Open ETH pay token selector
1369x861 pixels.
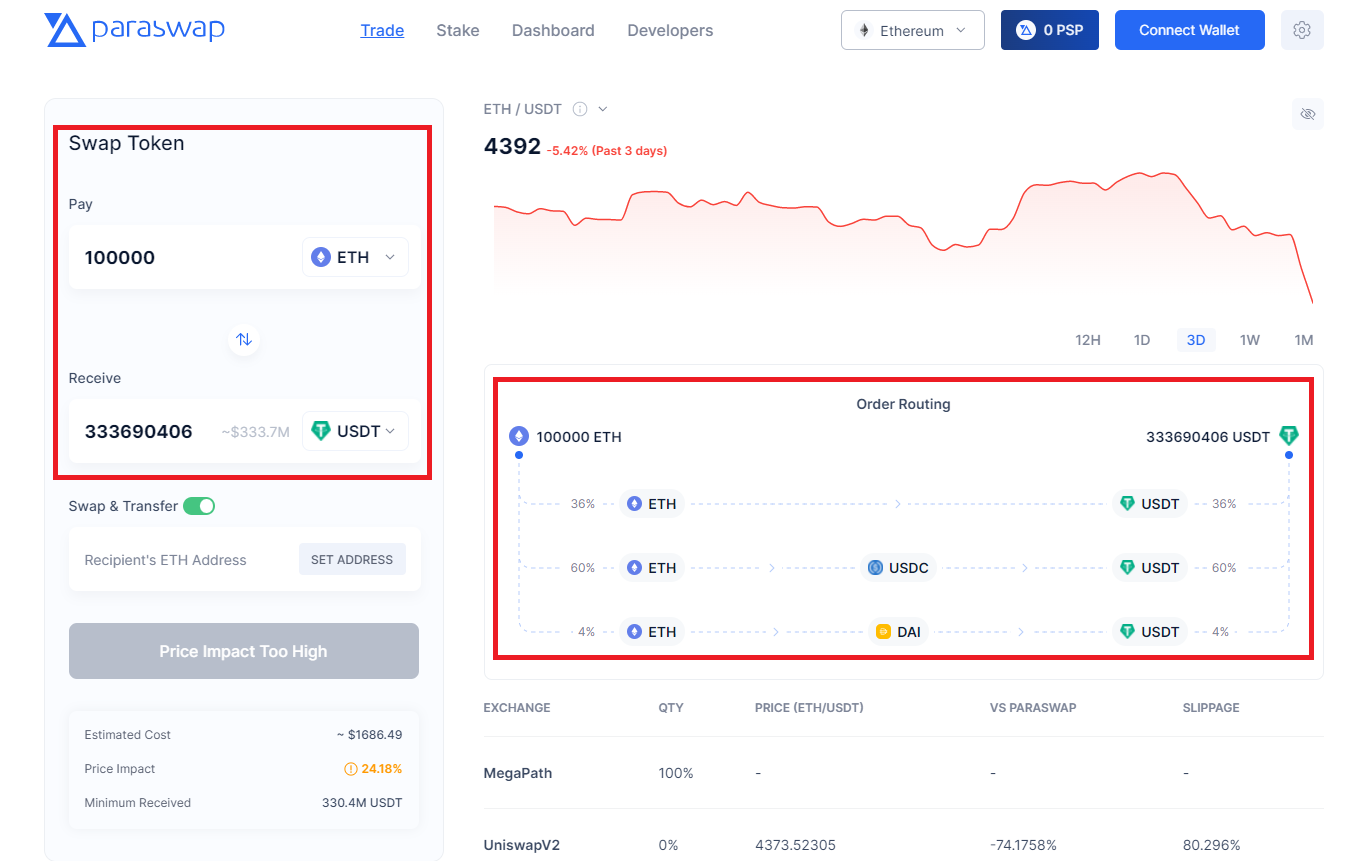pos(355,257)
